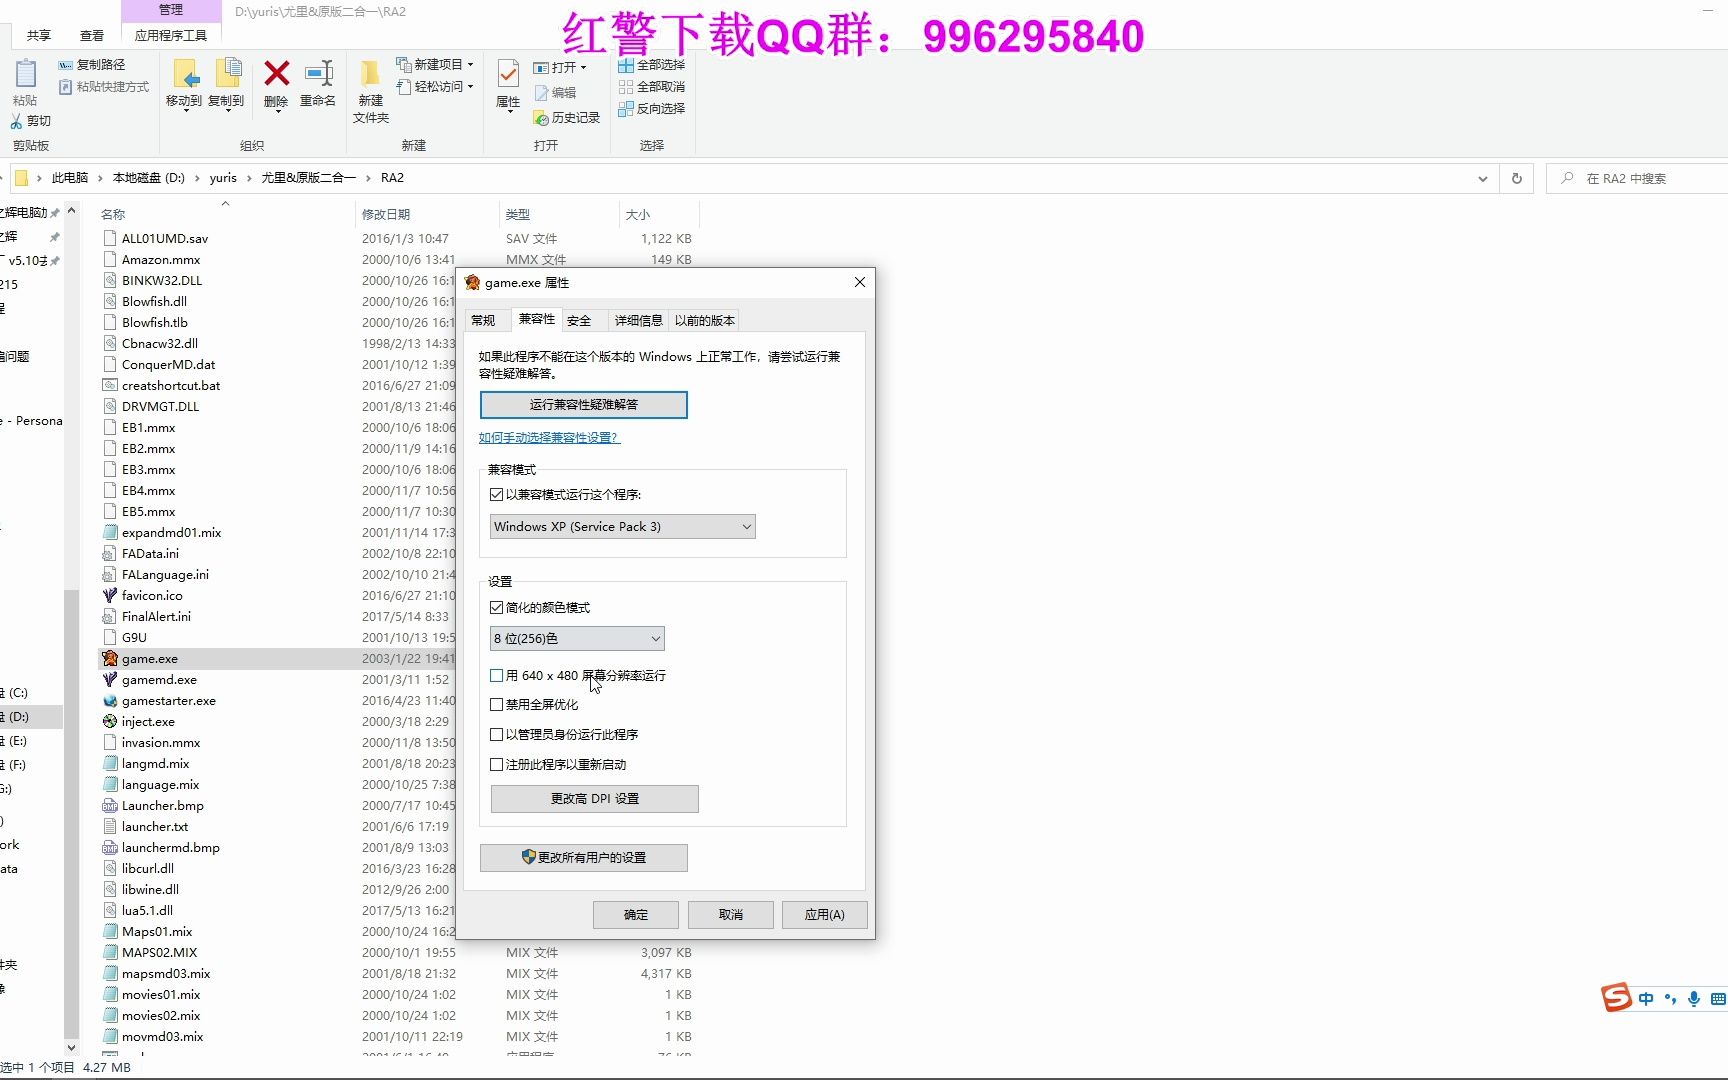
Task: Click the Sogou soft keyboard icon
Action: pyautogui.click(x=1718, y=999)
